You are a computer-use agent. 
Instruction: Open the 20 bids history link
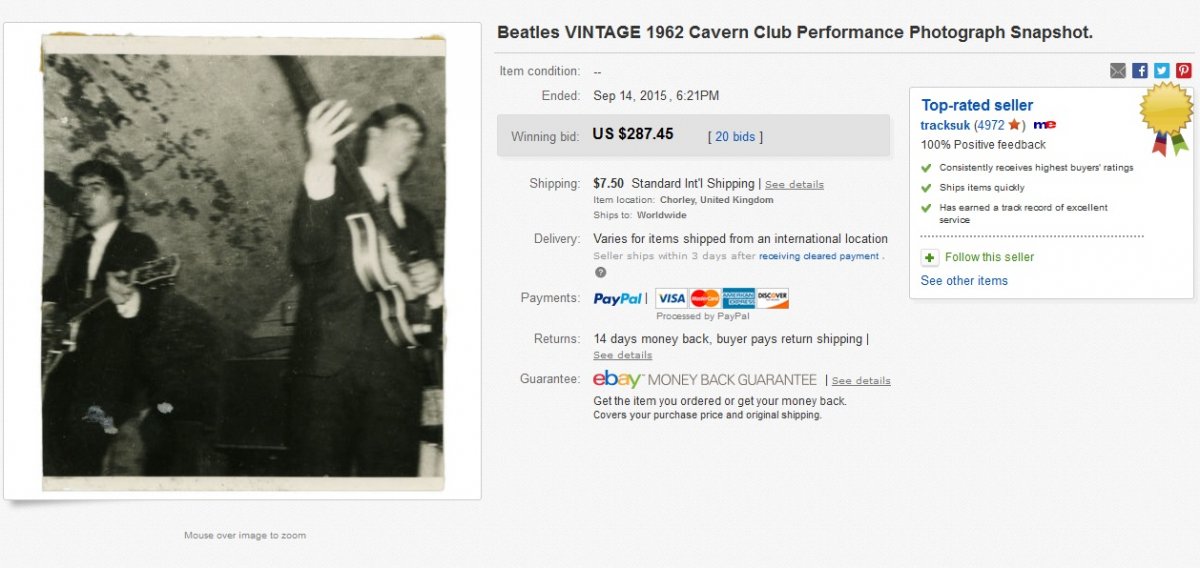[x=735, y=137]
